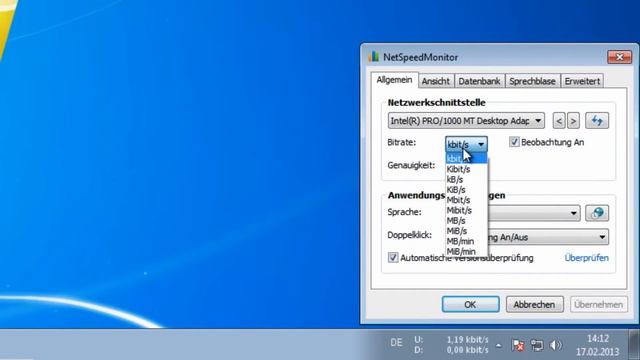Choose Kibit/s from the bitrate list

pyautogui.click(x=467, y=169)
